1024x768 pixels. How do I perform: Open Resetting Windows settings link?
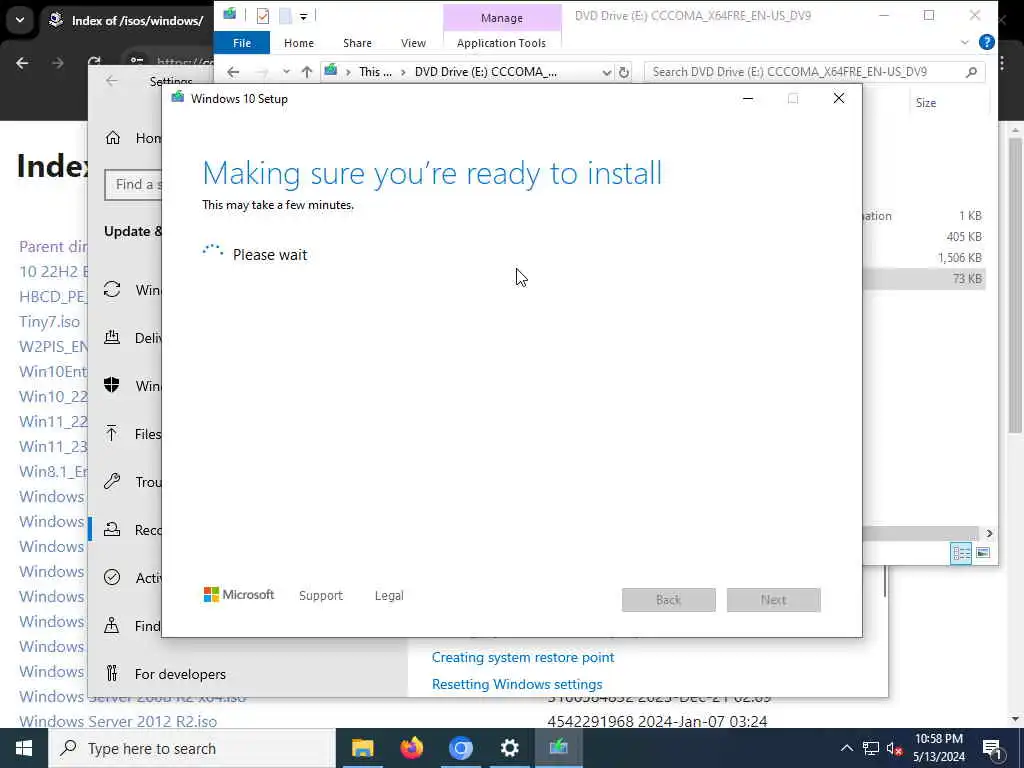pyautogui.click(x=517, y=684)
